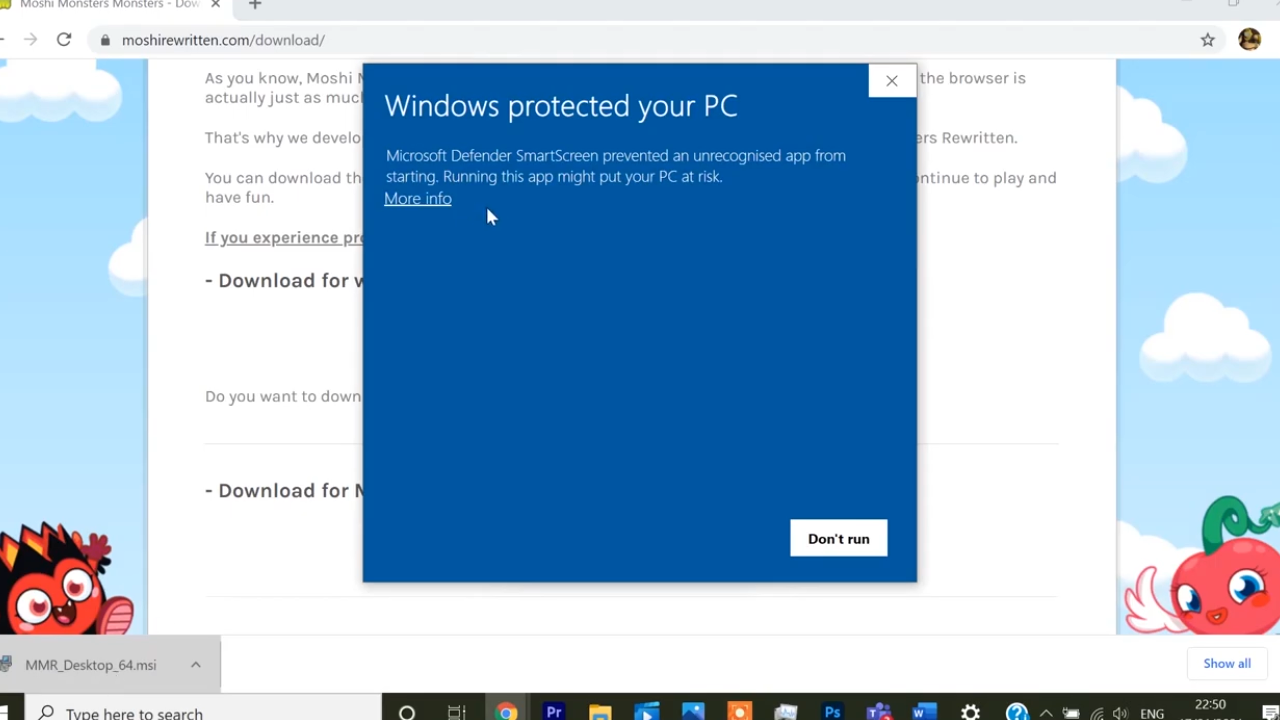1280x720 pixels.
Task: Click the Don't run button
Action: coord(838,538)
